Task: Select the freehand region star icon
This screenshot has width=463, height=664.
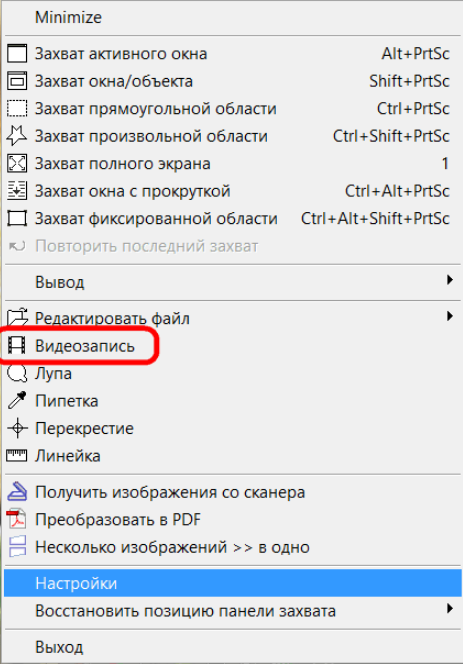Action: point(17,136)
